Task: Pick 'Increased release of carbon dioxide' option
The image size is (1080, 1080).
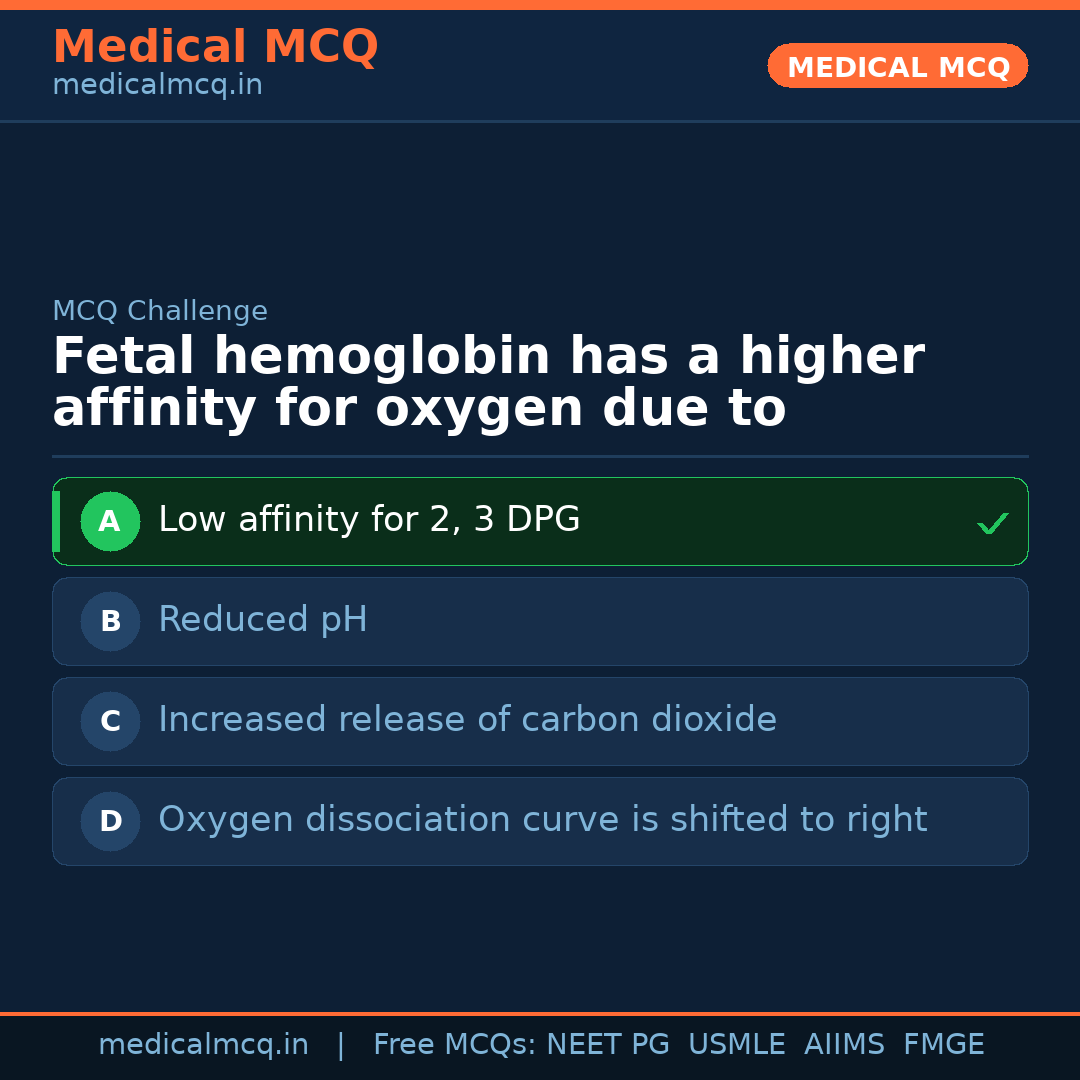Action: click(x=467, y=720)
